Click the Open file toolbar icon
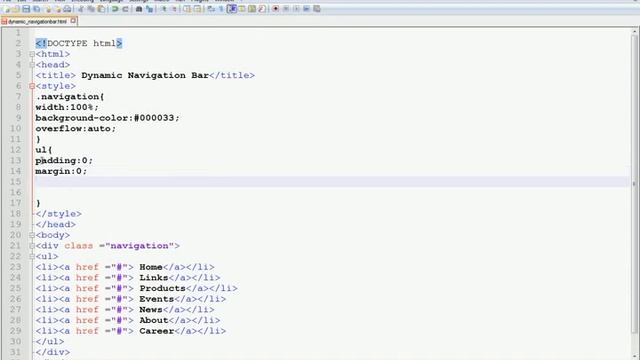 click(x=16, y=9)
